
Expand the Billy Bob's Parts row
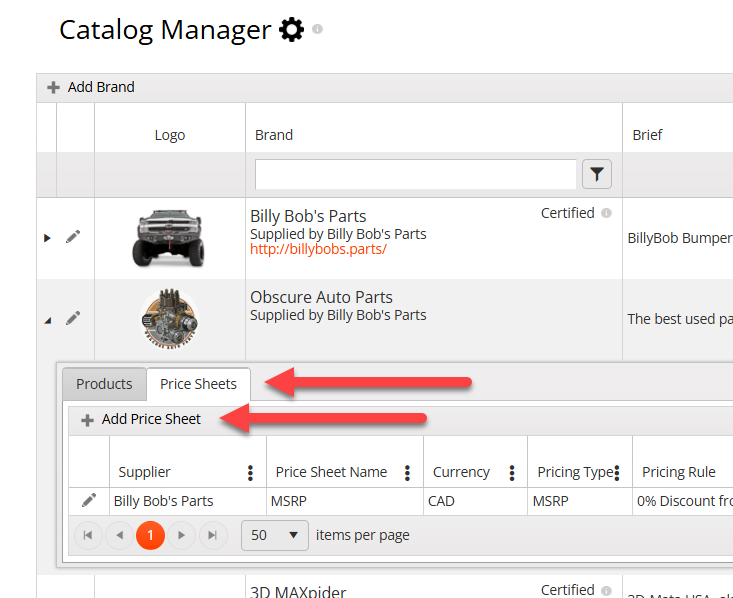point(47,238)
